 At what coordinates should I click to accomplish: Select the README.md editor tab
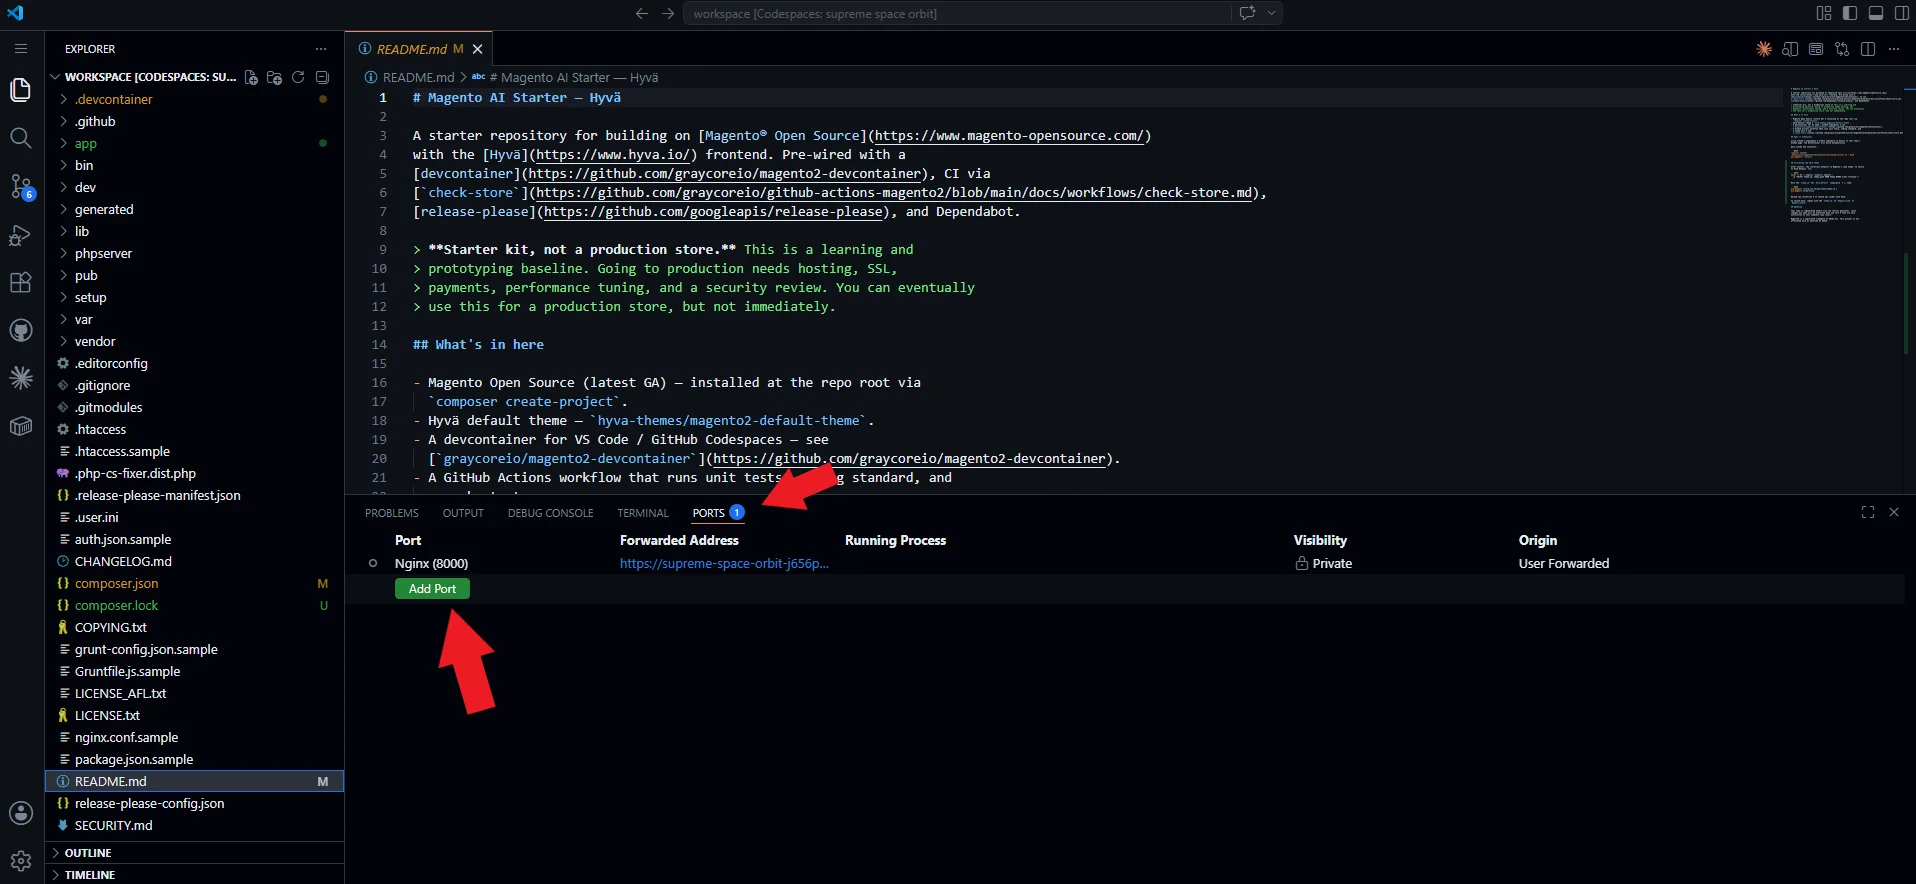(419, 49)
